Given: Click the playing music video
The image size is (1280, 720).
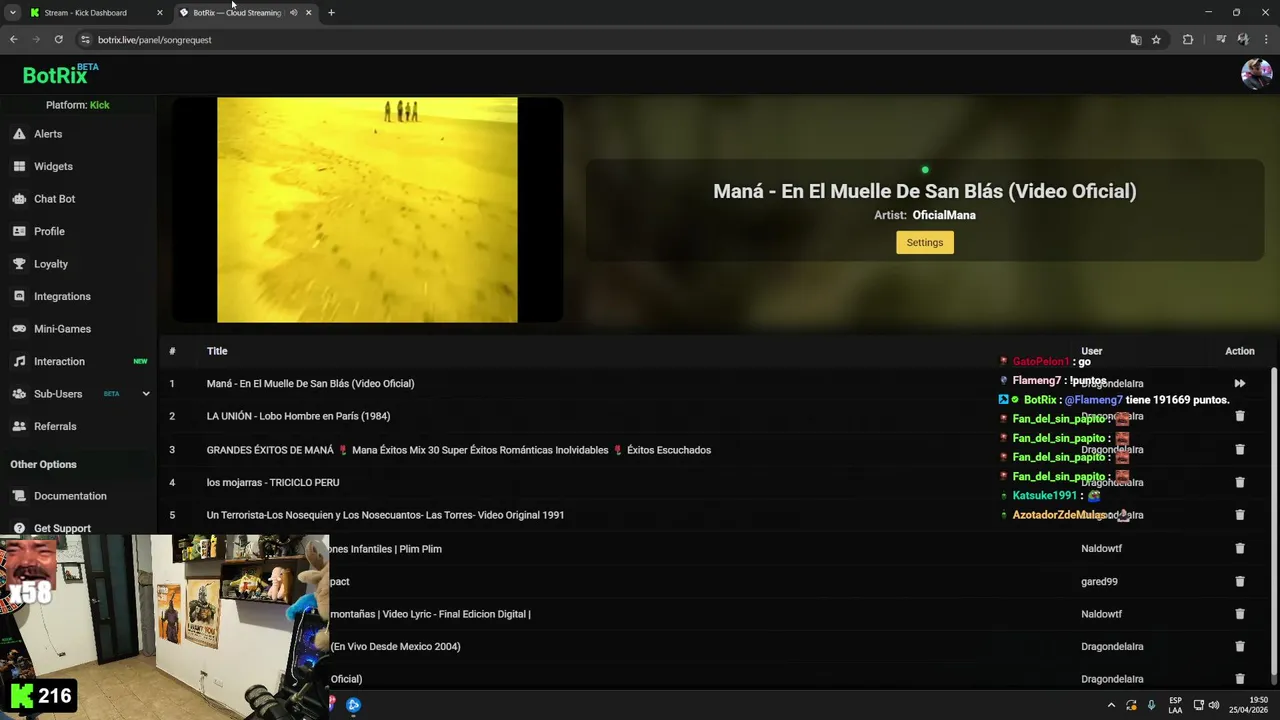Looking at the screenshot, I should 367,210.
